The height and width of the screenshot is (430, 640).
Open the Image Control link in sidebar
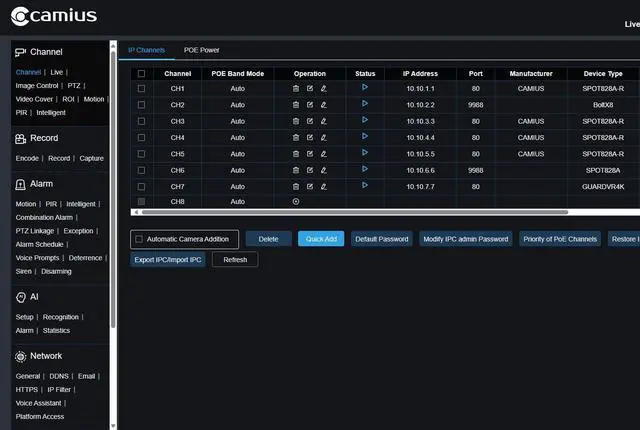tap(38, 86)
